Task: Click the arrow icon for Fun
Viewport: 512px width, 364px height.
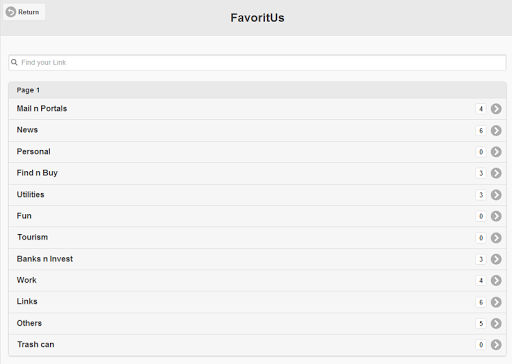Action: [496, 216]
